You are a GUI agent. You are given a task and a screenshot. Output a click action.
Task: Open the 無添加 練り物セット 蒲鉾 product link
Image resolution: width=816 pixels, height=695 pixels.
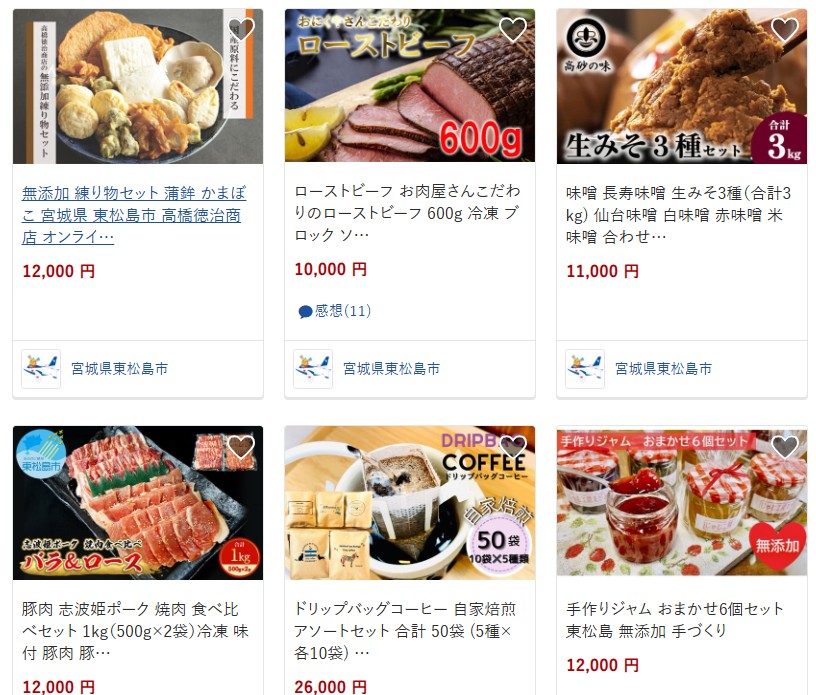pos(134,215)
